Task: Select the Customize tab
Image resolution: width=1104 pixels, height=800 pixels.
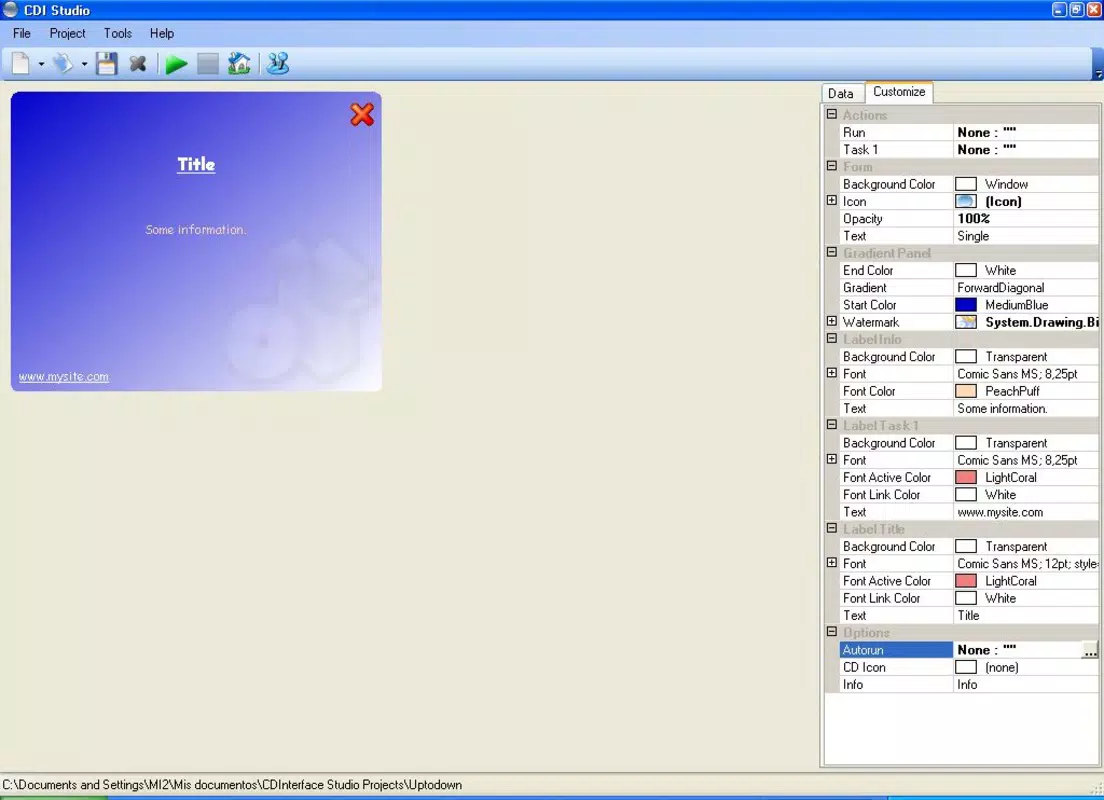Action: click(x=899, y=92)
